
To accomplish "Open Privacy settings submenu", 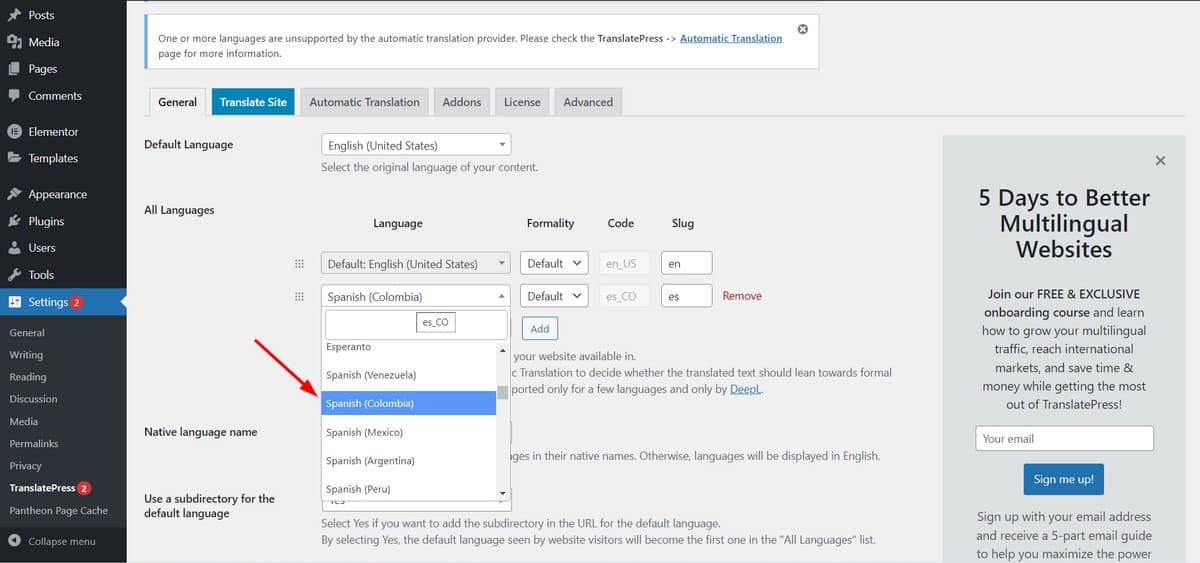I will pos(25,466).
